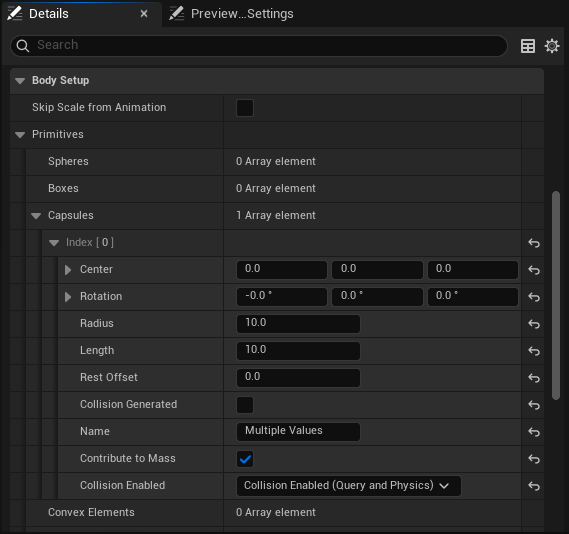Reset Collision Generated to default arrow

coord(534,404)
